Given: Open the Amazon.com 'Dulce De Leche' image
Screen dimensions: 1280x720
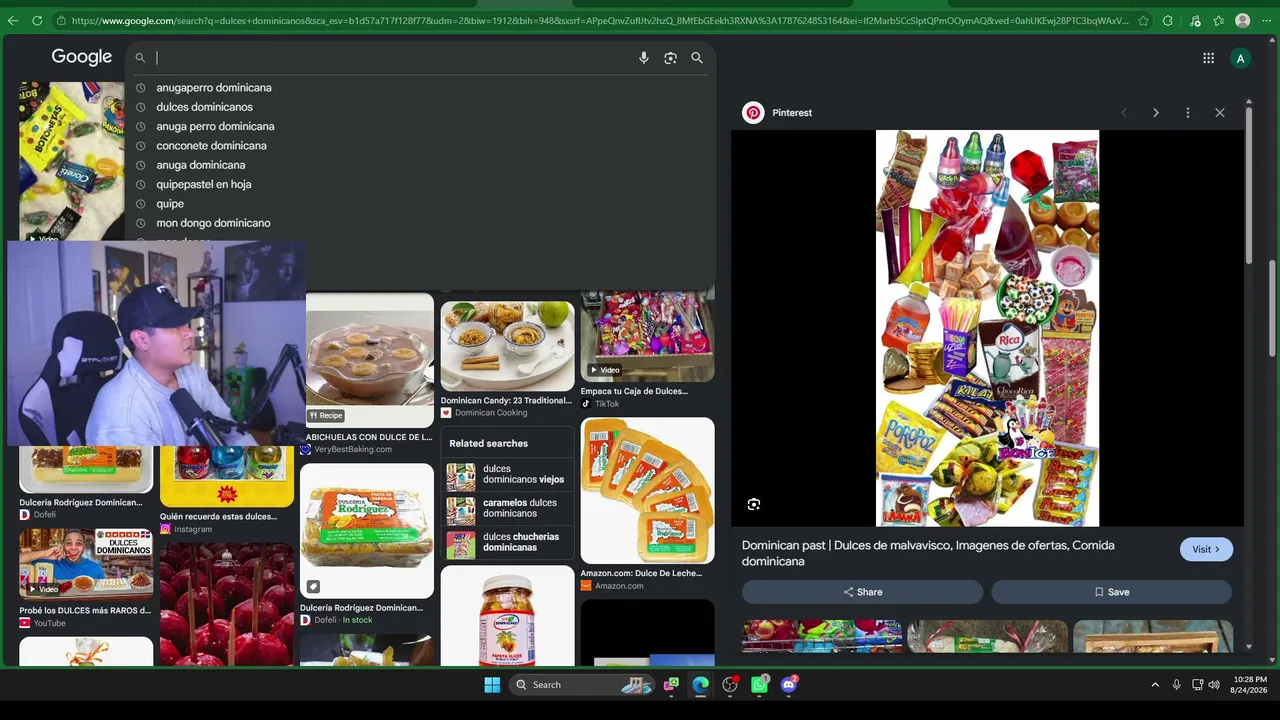Looking at the screenshot, I should (648, 491).
